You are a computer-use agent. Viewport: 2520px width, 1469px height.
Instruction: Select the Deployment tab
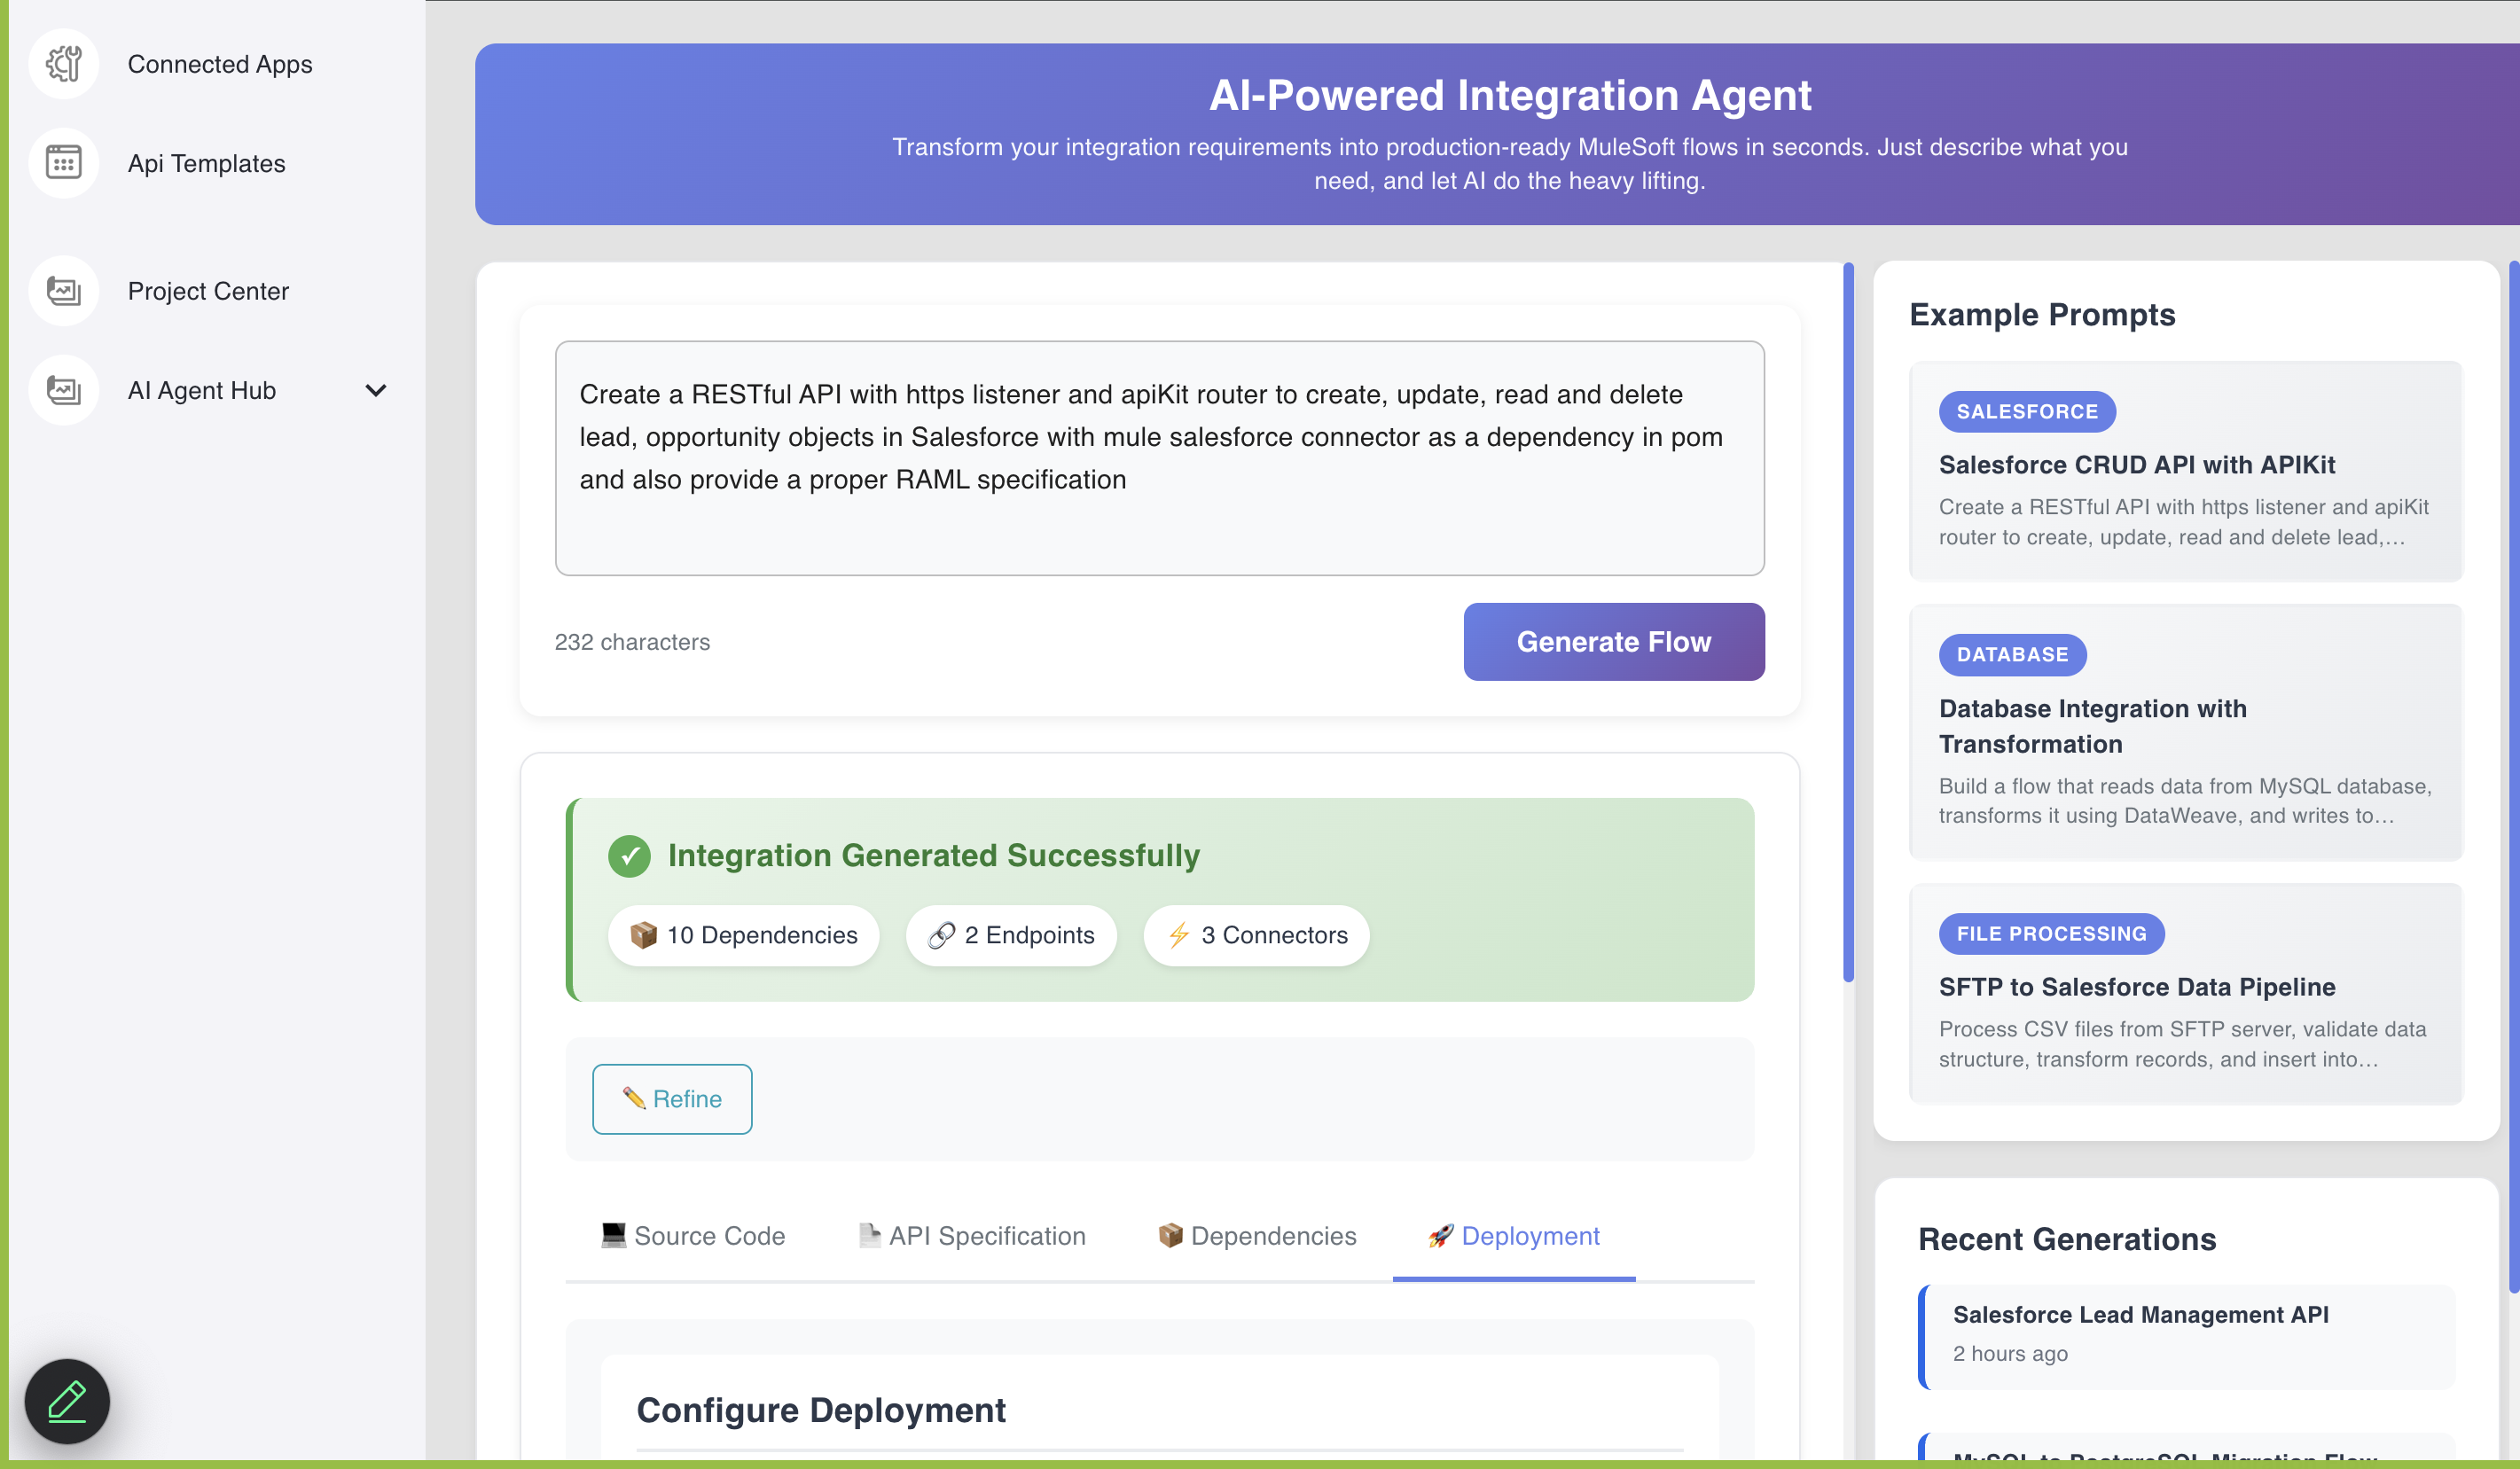point(1513,1236)
